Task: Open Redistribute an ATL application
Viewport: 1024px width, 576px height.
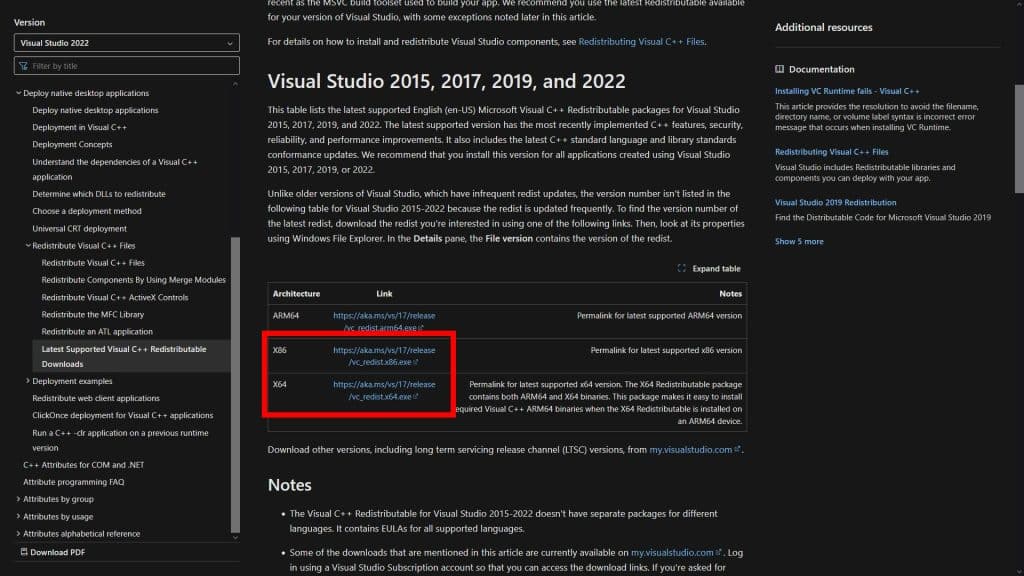Action: pyautogui.click(x=97, y=332)
